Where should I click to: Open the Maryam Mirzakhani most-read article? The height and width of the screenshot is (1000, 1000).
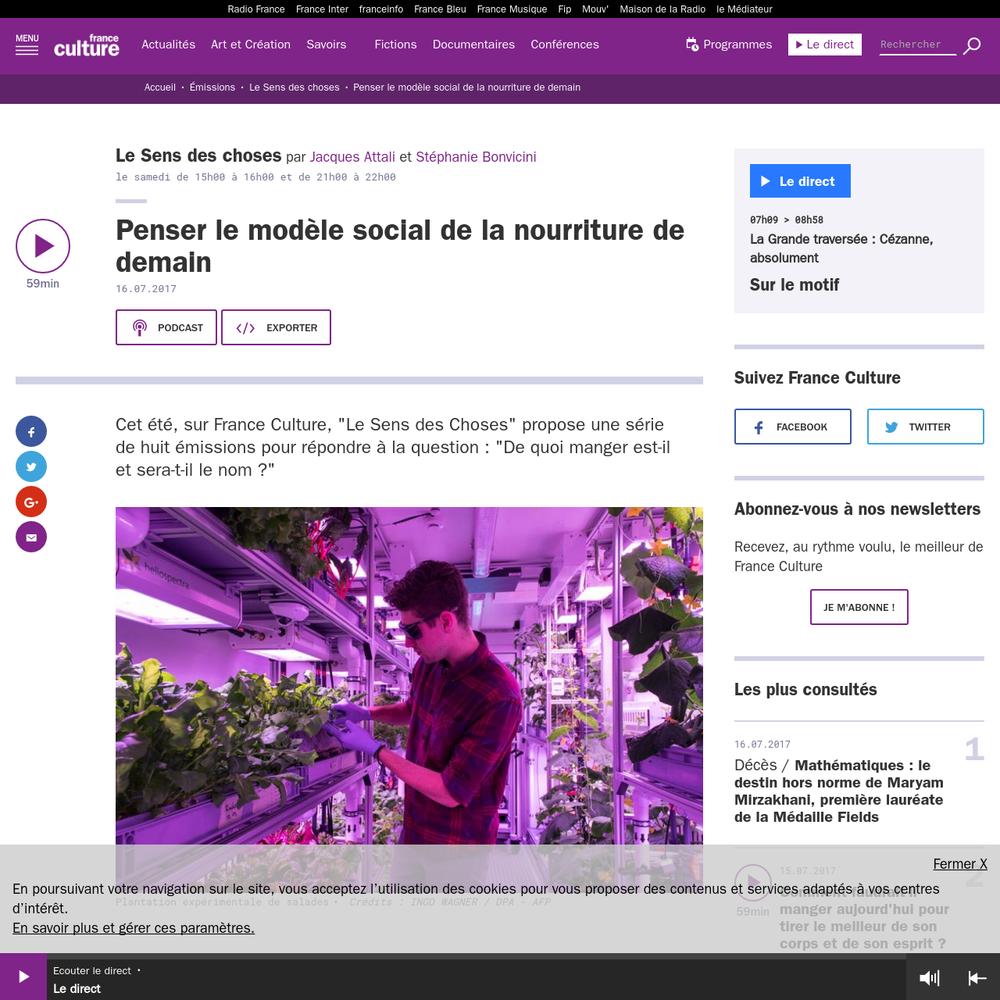(x=839, y=791)
